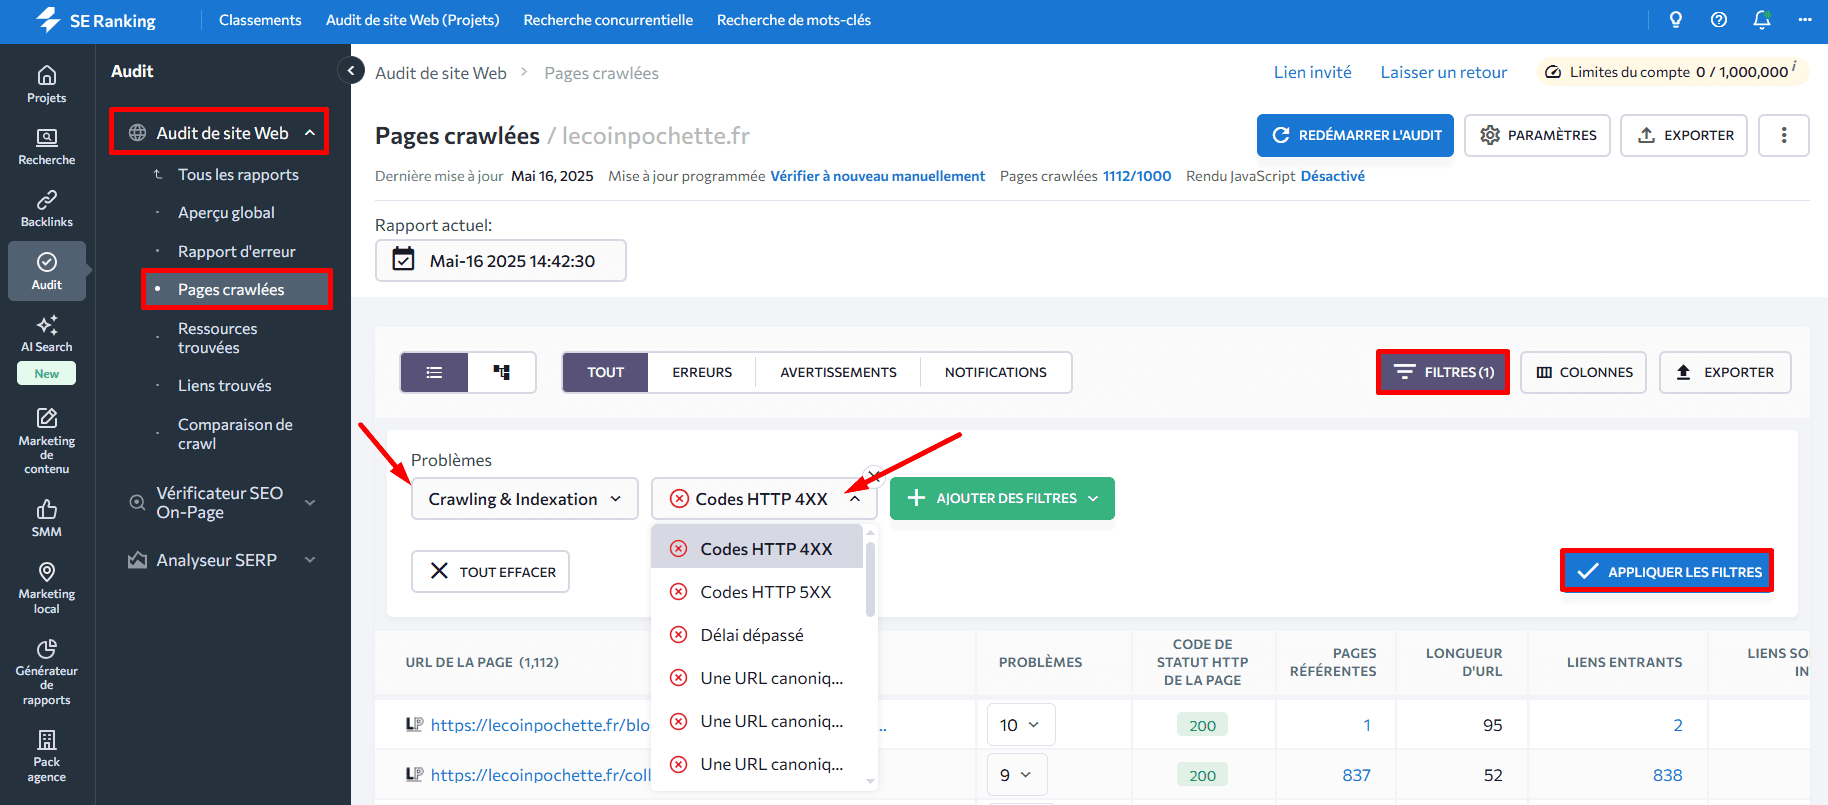The image size is (1828, 805).
Task: Close the Codes HTTP 4XX dropdown
Action: 855,498
